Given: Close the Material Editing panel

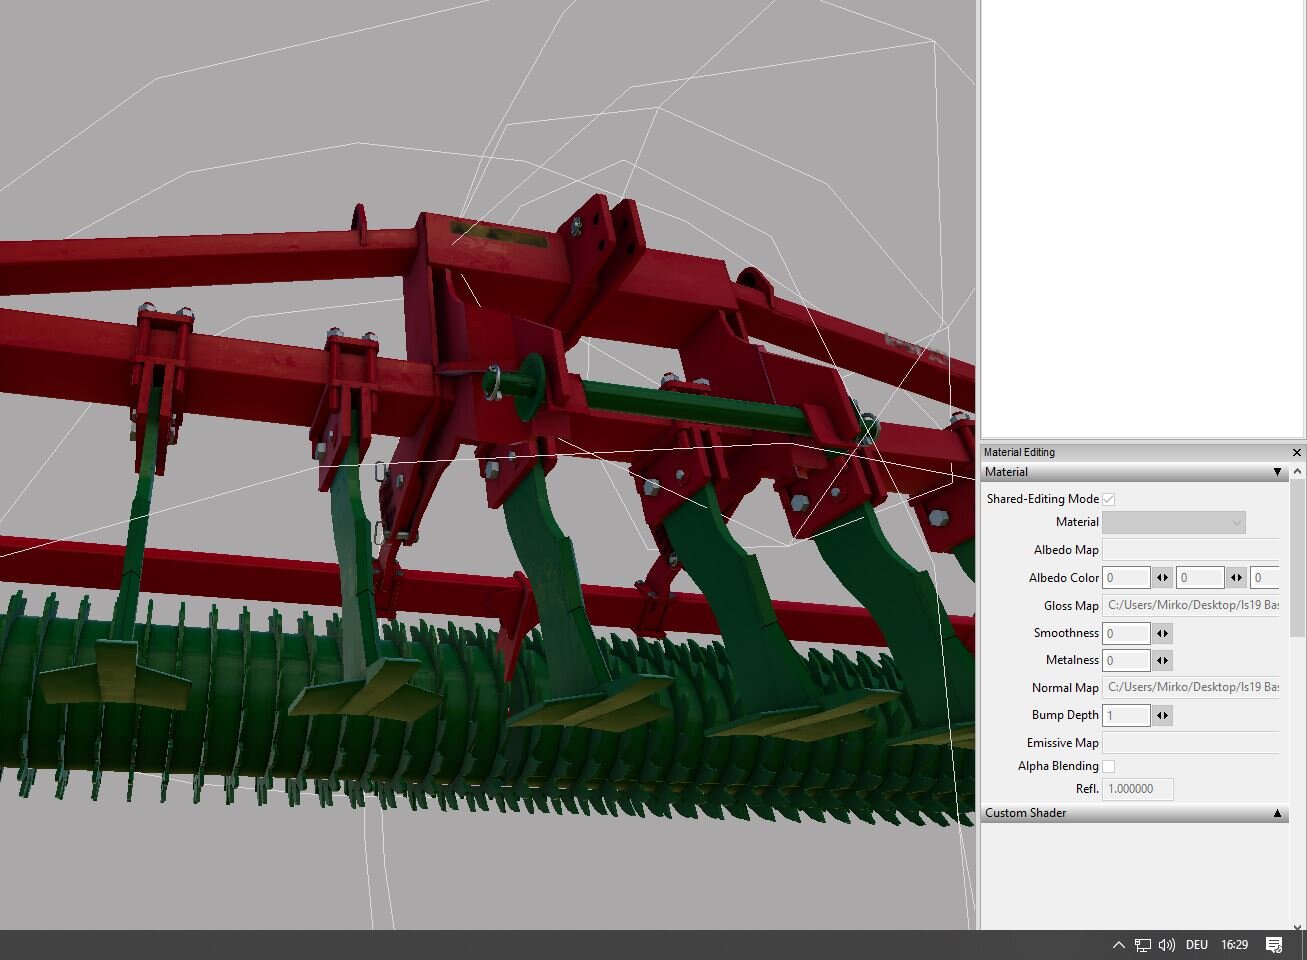Looking at the screenshot, I should coord(1297,452).
